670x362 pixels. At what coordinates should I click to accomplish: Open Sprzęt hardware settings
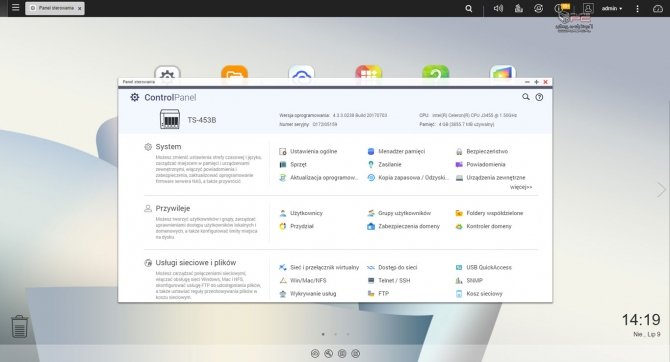[293, 165]
